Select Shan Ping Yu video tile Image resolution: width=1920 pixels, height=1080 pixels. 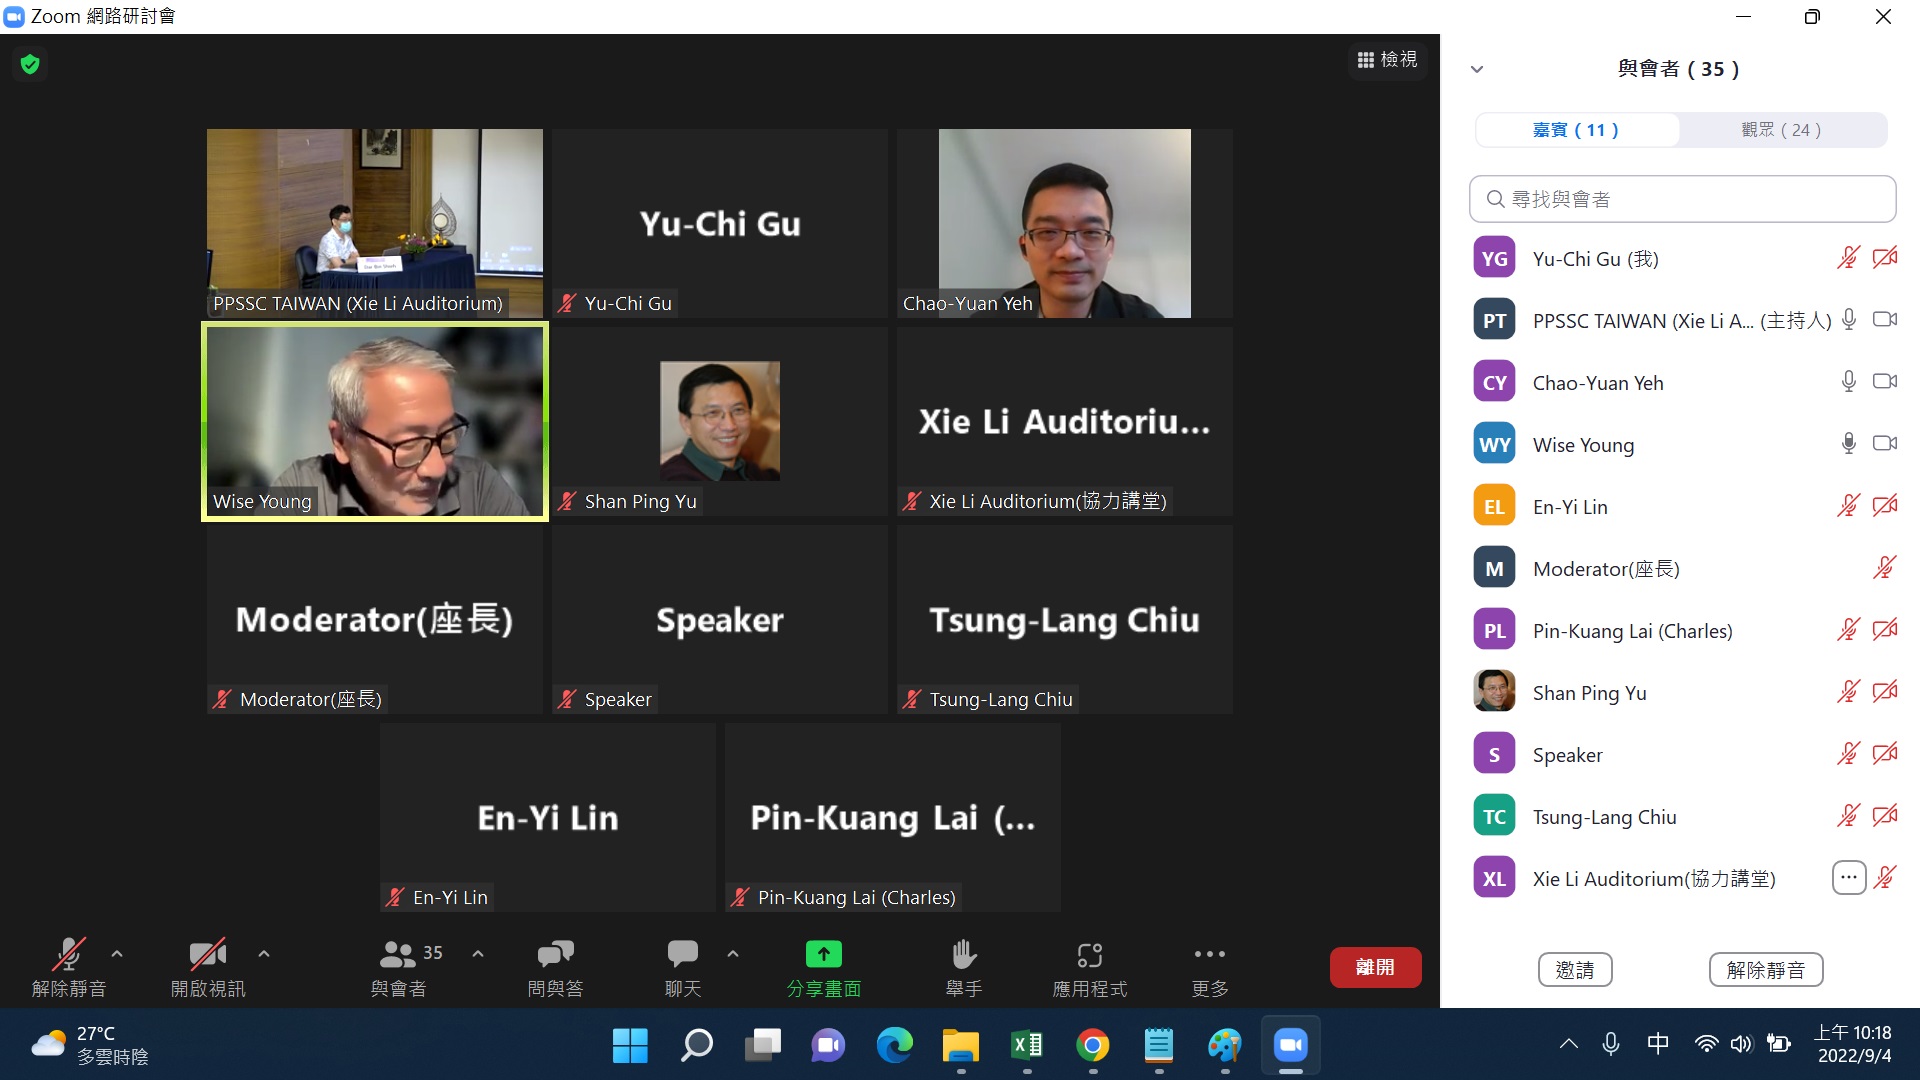pos(720,421)
